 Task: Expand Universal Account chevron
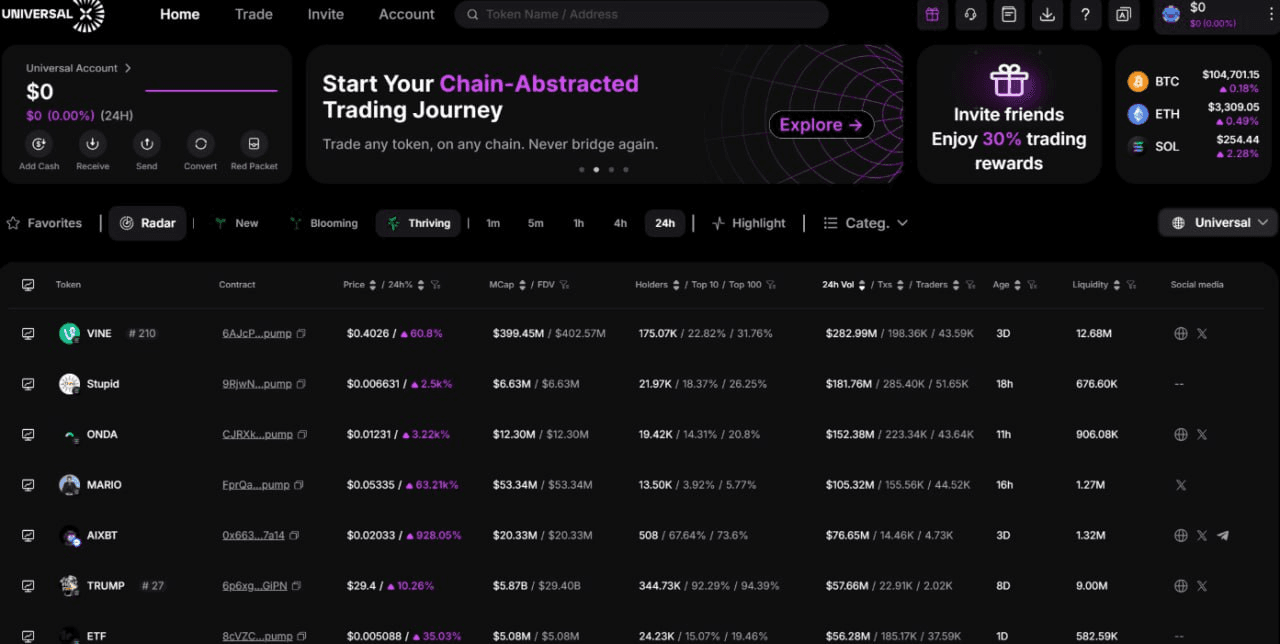click(x=128, y=68)
